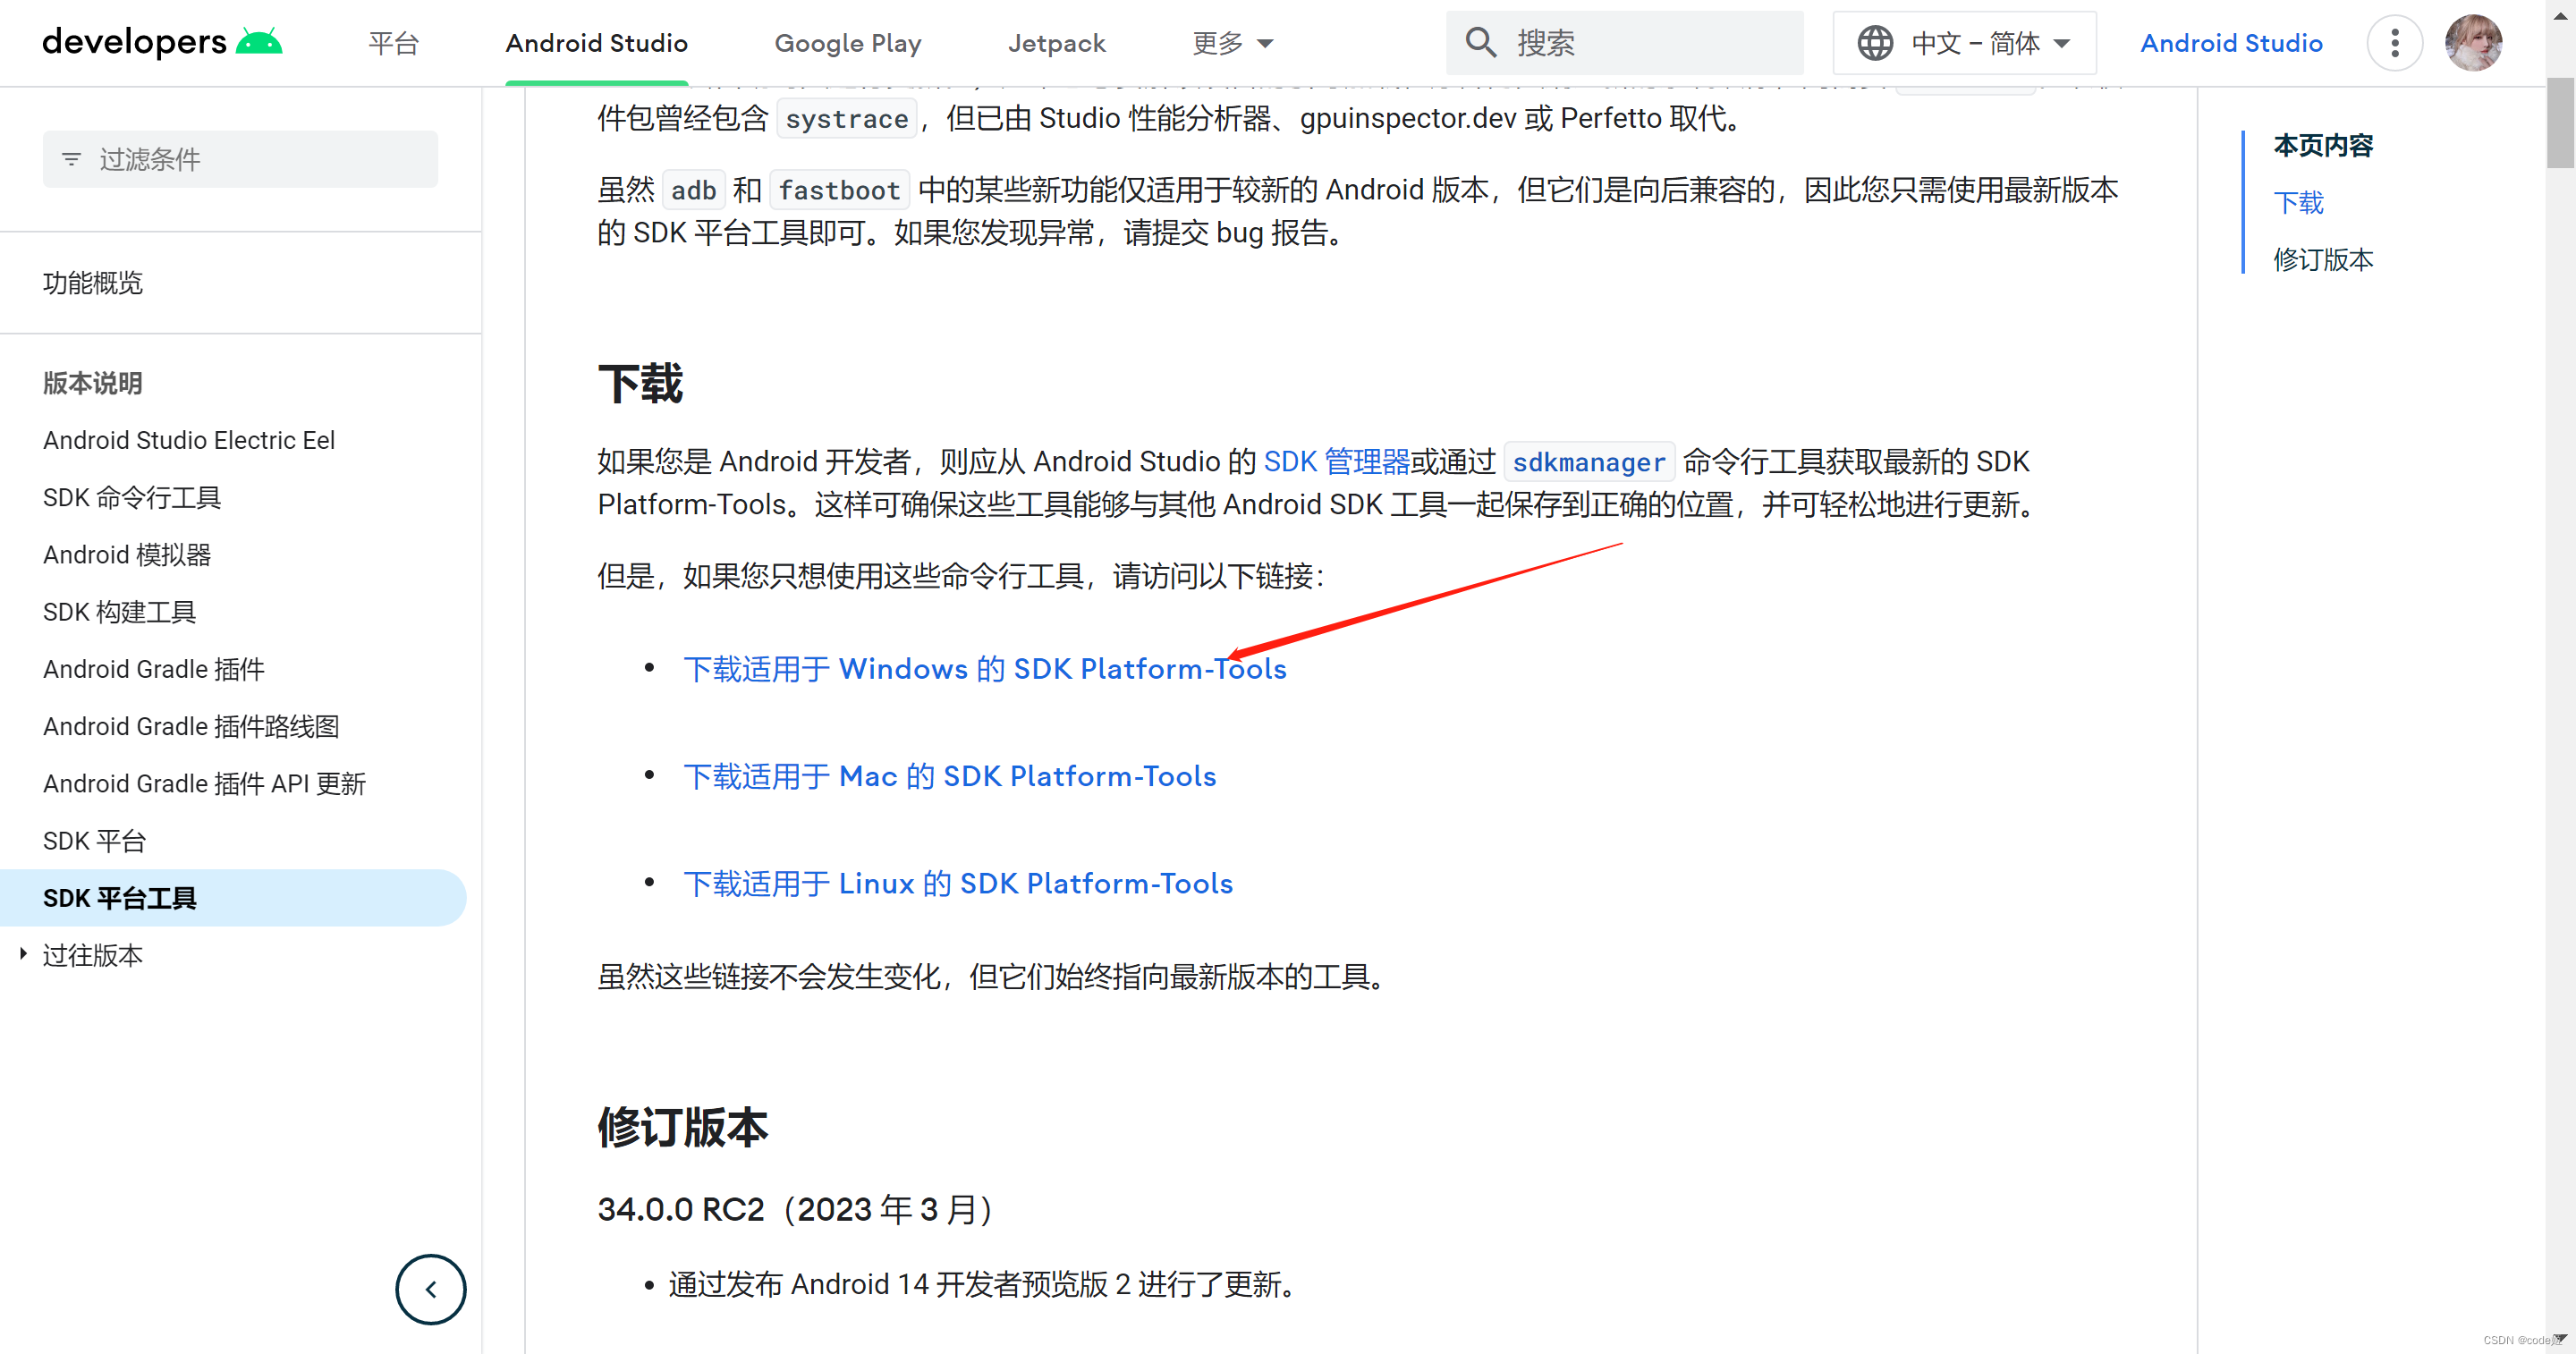Image resolution: width=2576 pixels, height=1354 pixels.
Task: Click the Android developers logo
Action: (162, 42)
